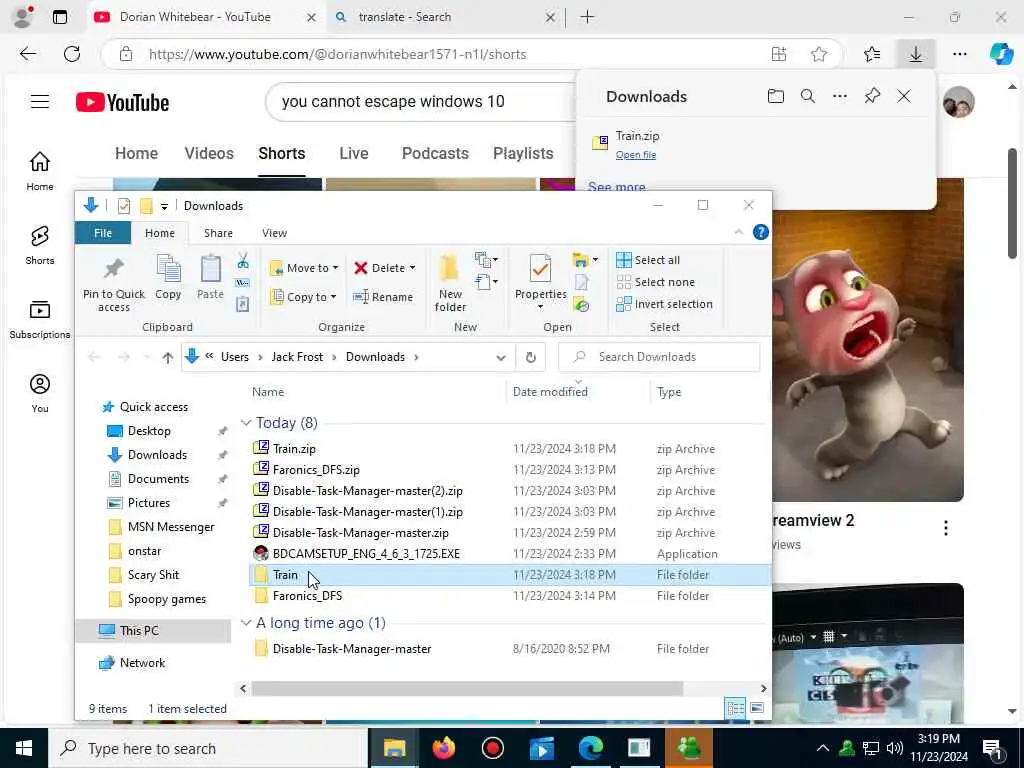1024x768 pixels.
Task: Expand address bar history dropdown
Action: 501,357
